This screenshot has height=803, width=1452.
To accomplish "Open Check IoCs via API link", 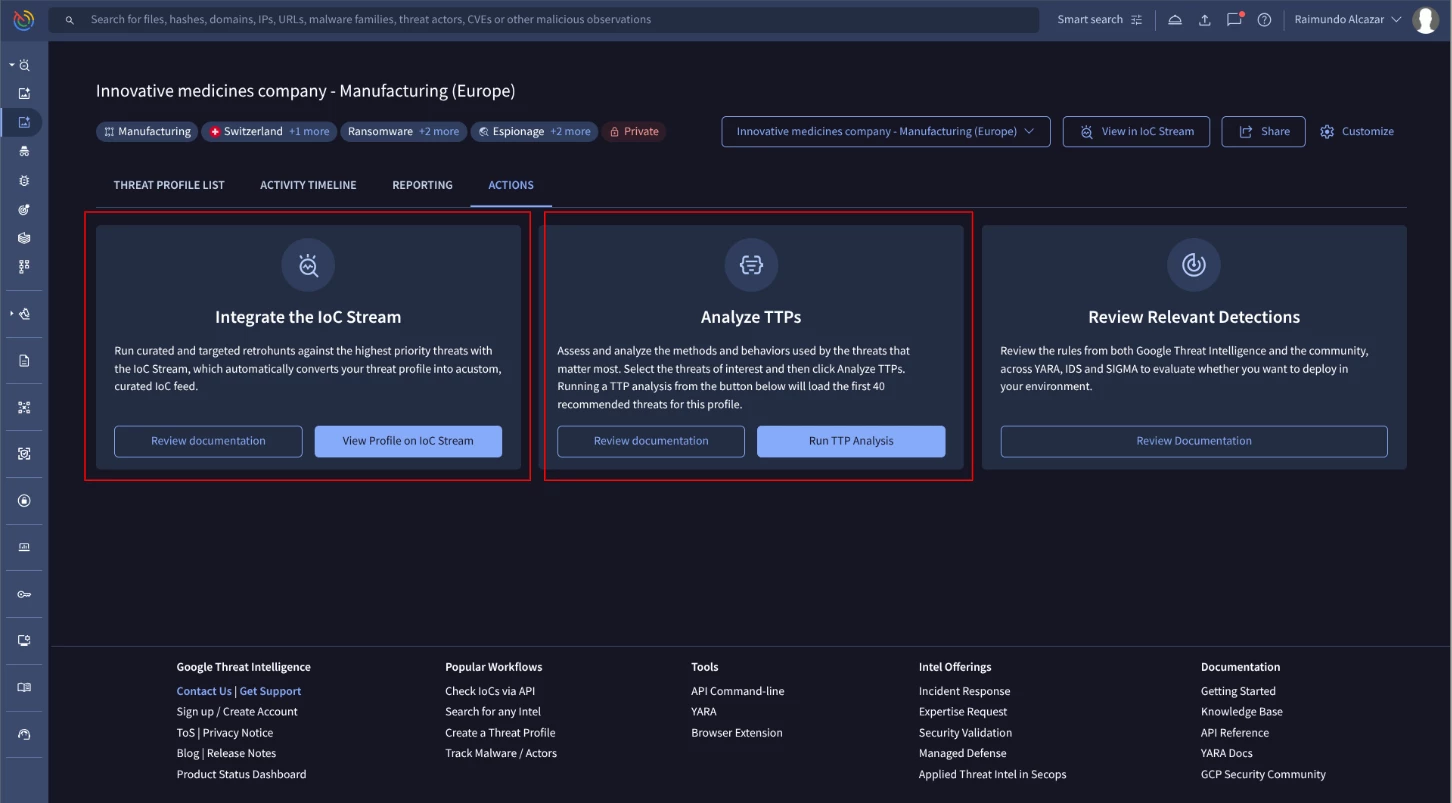I will pos(490,691).
